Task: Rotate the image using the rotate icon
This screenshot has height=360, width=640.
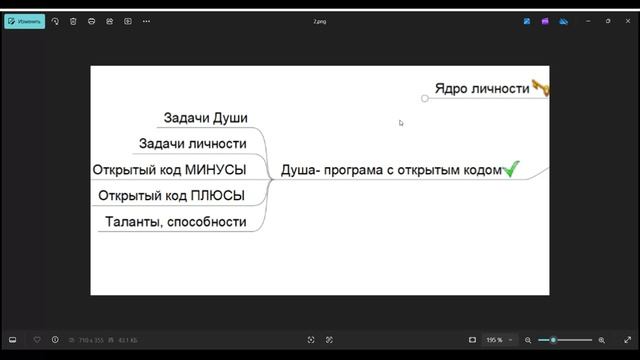Action: (x=55, y=21)
